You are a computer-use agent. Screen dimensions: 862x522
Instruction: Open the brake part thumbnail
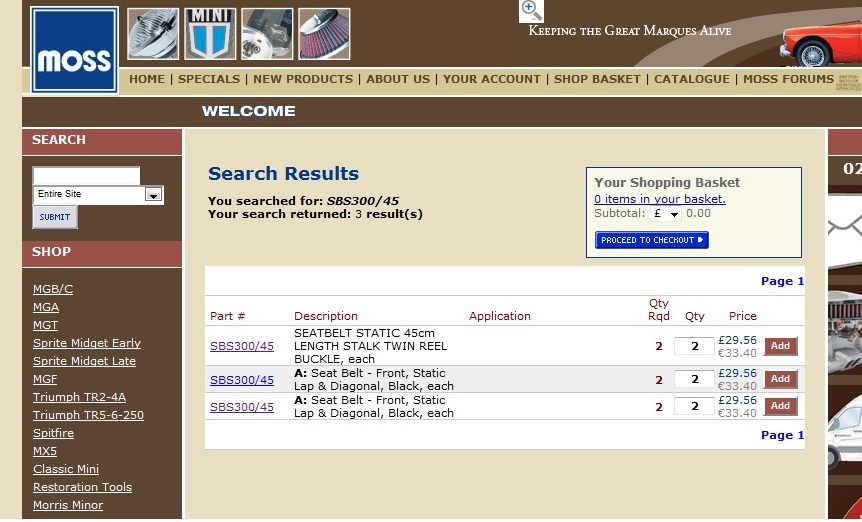click(267, 34)
